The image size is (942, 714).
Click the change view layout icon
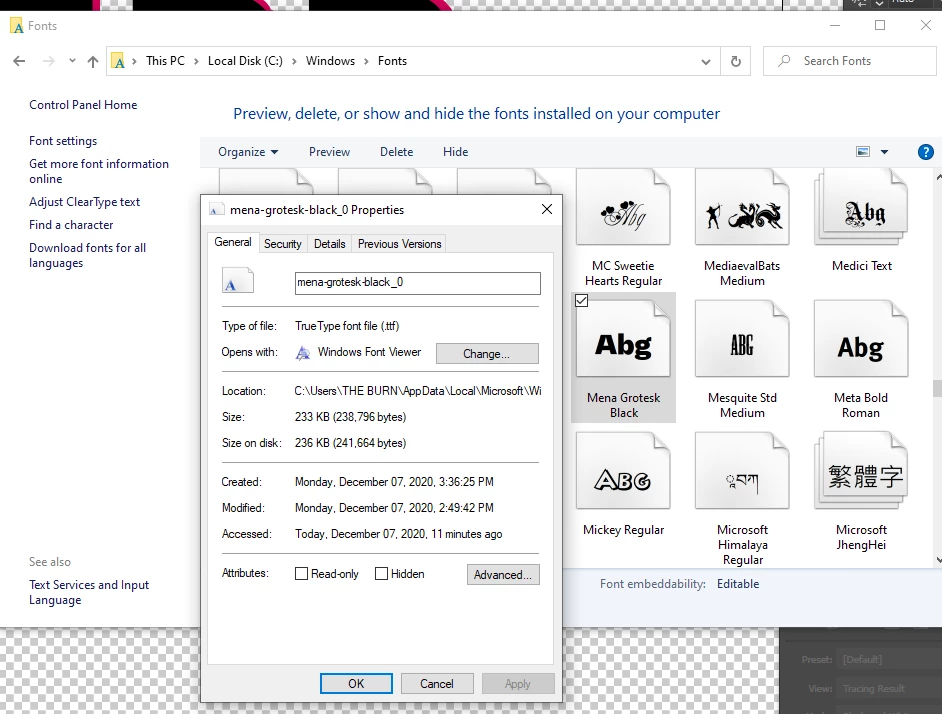coord(863,152)
